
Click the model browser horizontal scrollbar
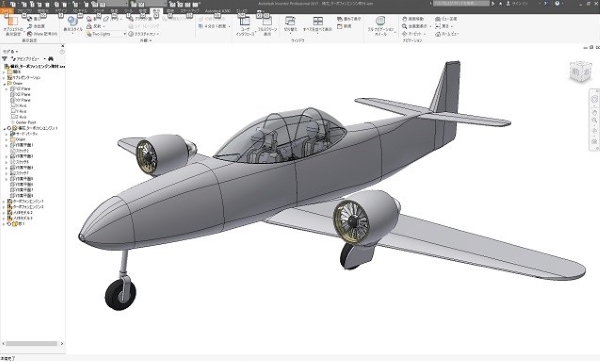click(32, 344)
